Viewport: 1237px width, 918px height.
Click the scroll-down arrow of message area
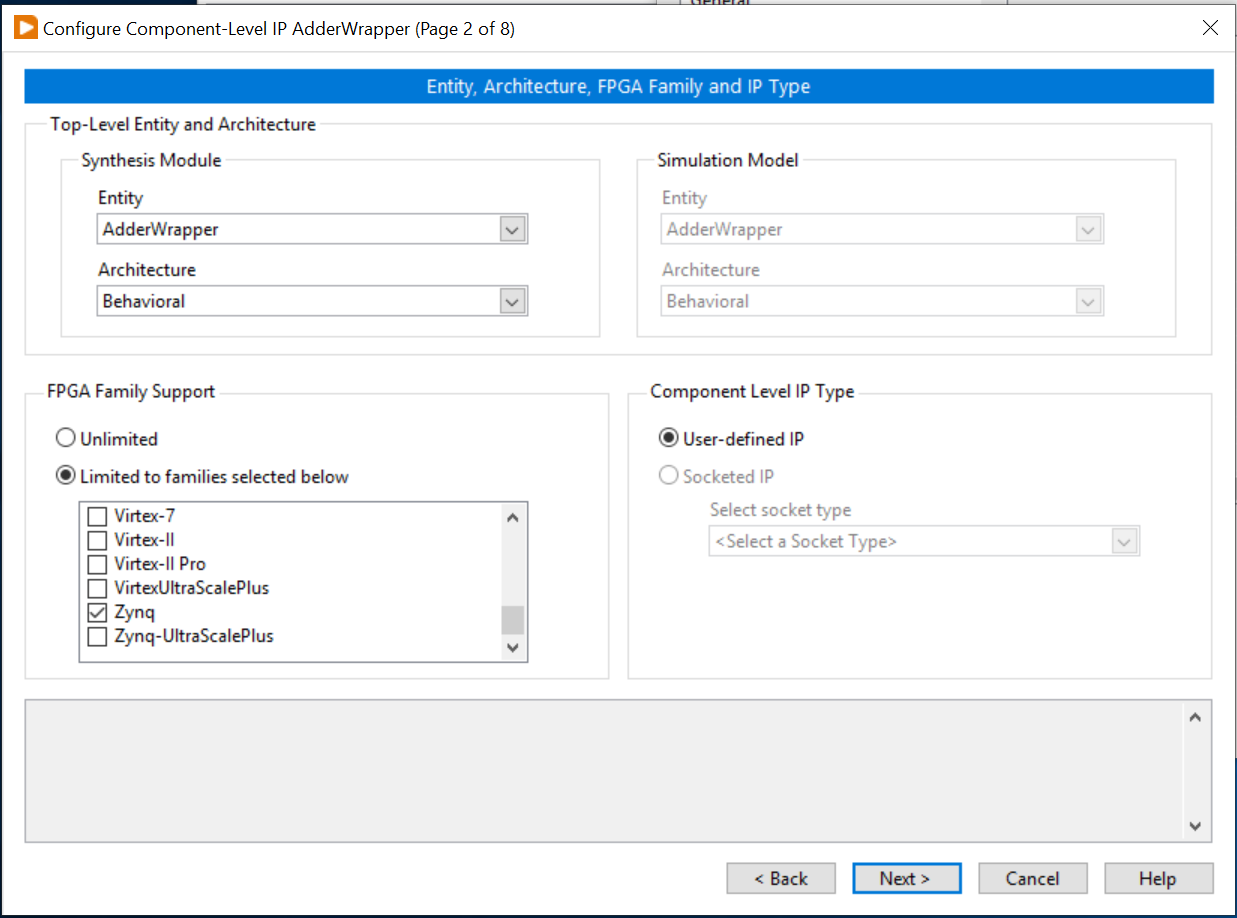click(x=1195, y=827)
